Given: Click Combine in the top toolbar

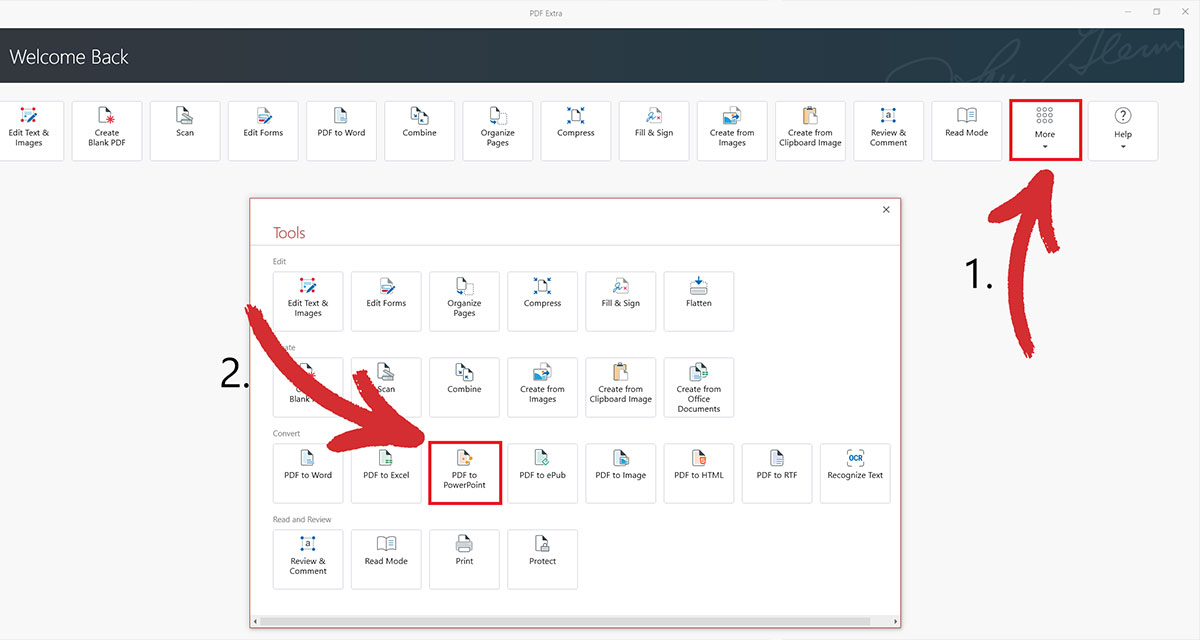Looking at the screenshot, I should click(x=419, y=130).
